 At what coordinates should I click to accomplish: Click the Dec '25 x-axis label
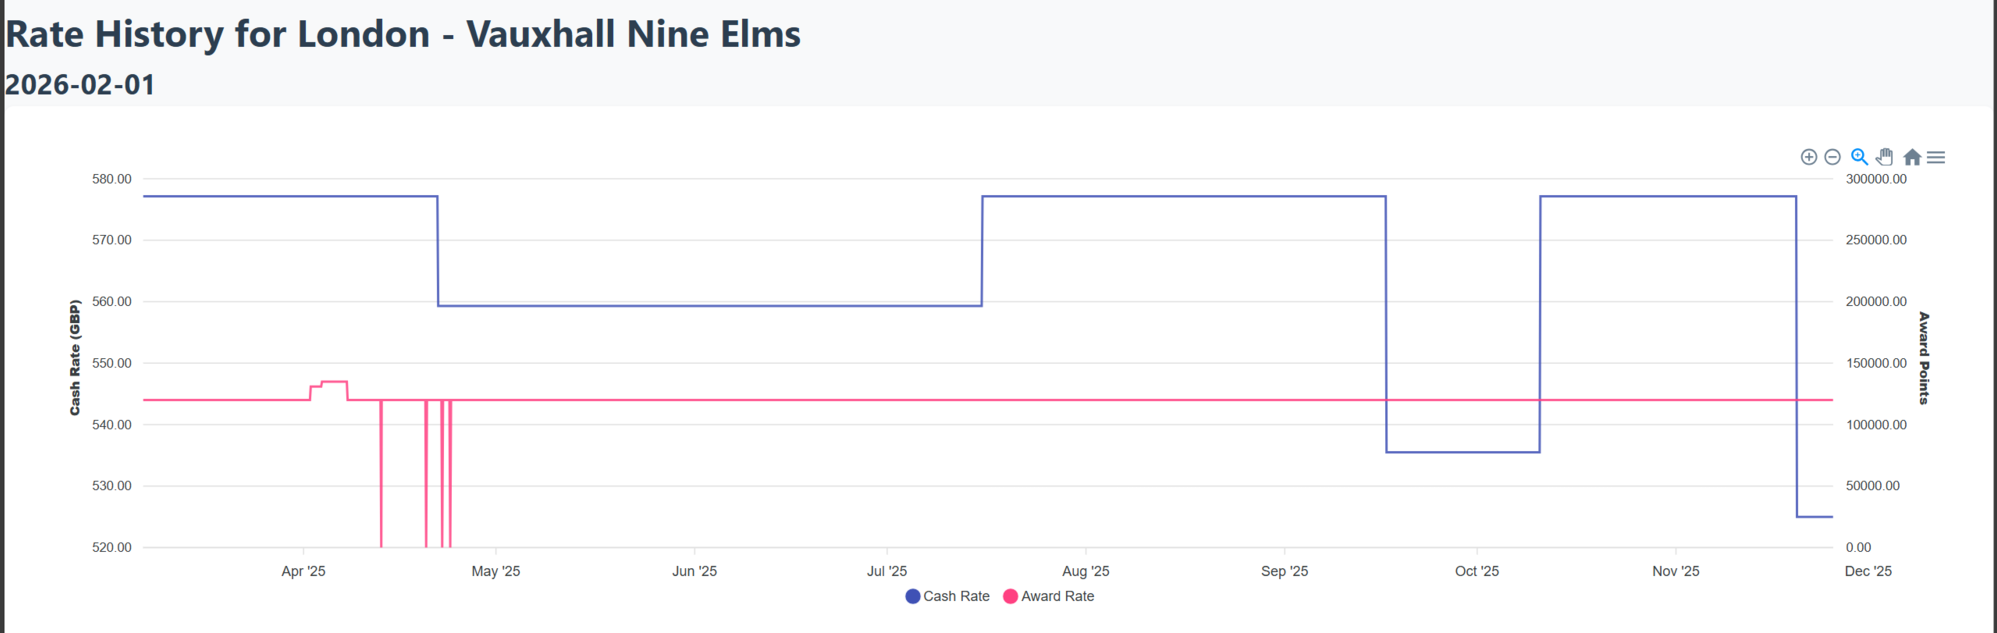1868,571
